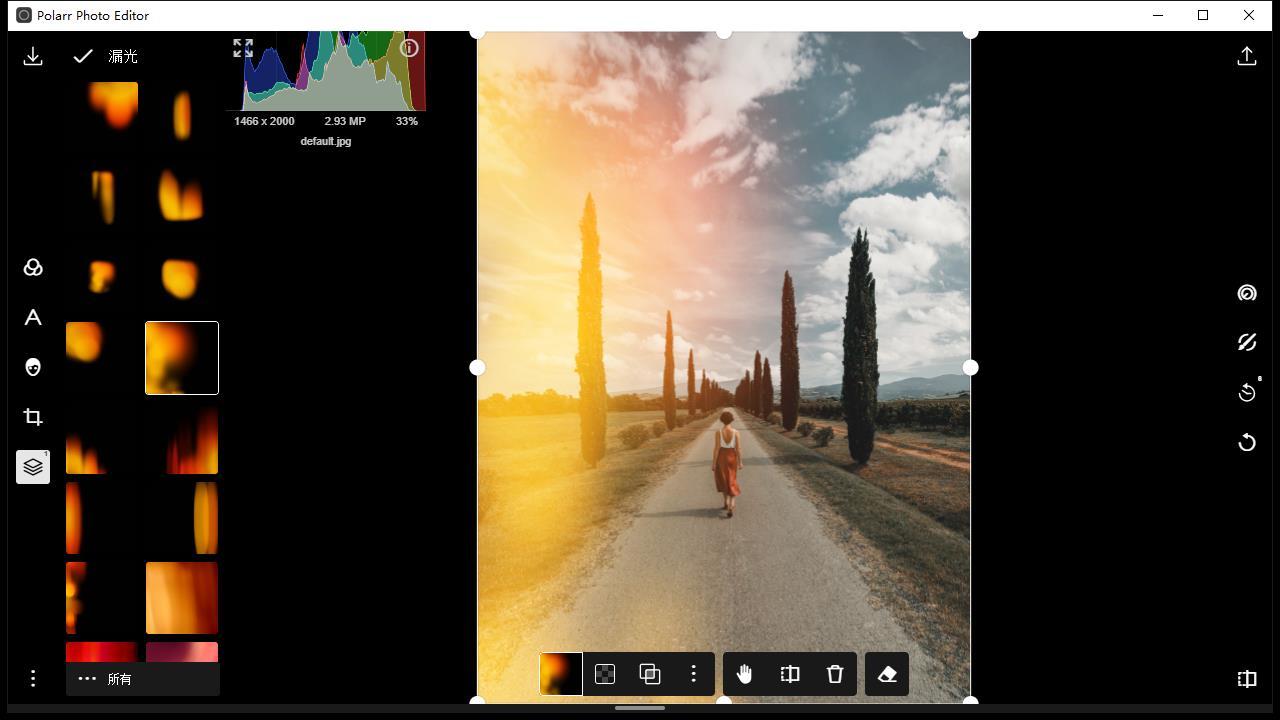Open the Filters tool in sidebar
1280x720 pixels.
(x=33, y=268)
